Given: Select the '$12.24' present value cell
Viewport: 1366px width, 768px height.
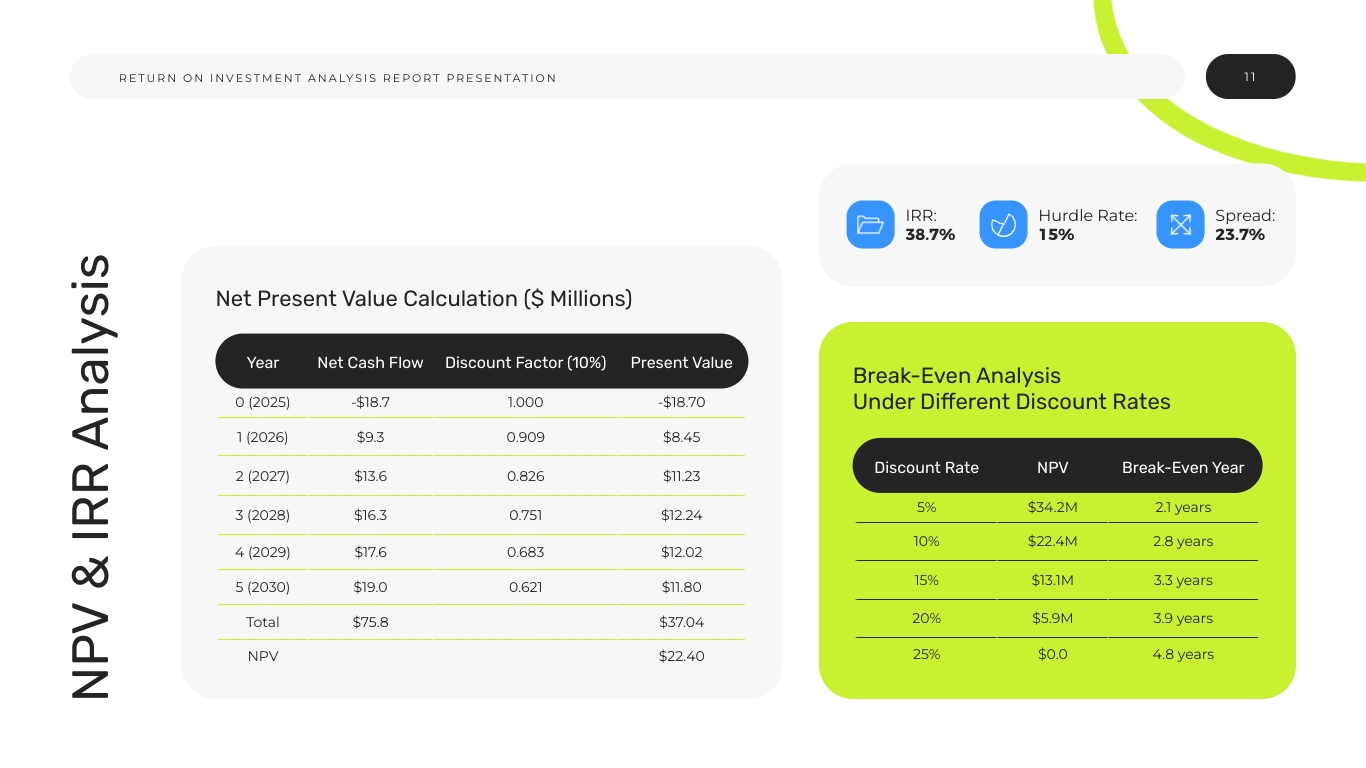Looking at the screenshot, I should [x=682, y=515].
